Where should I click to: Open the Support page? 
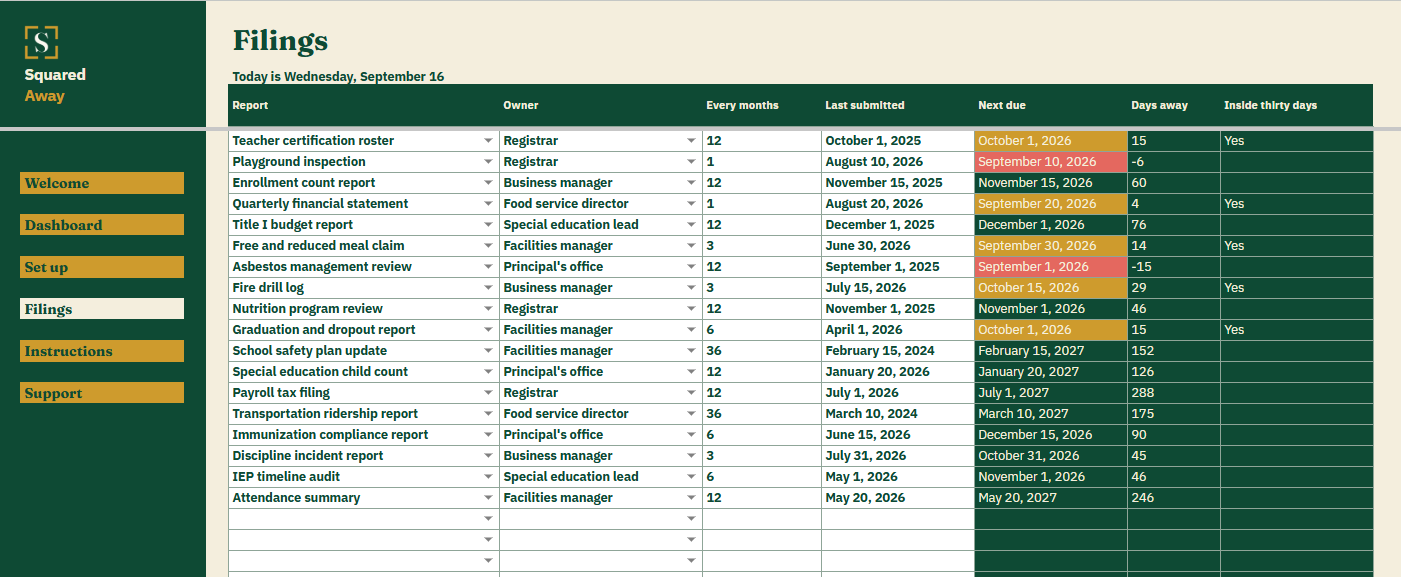click(102, 393)
